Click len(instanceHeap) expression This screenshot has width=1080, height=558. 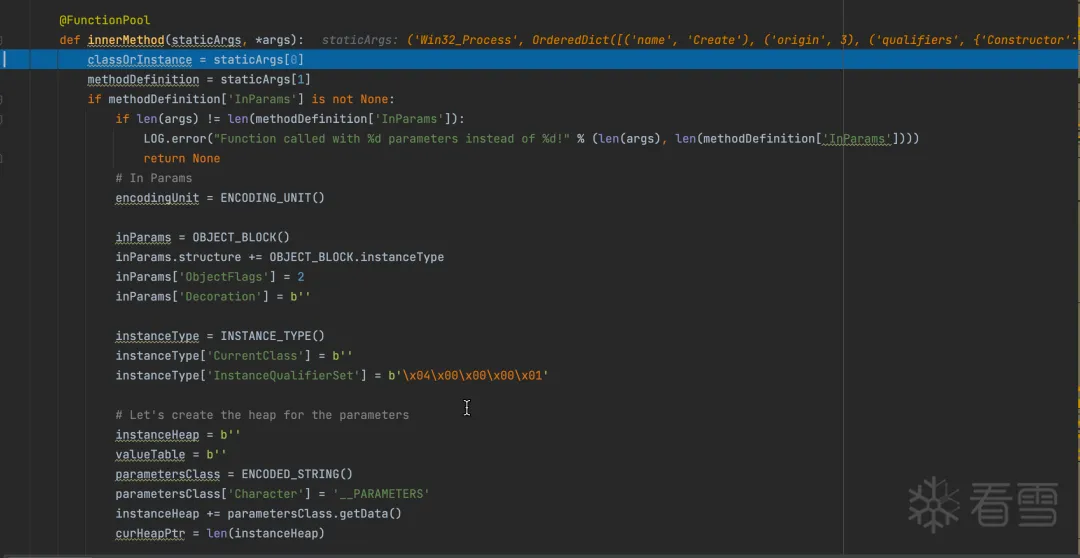pos(265,533)
